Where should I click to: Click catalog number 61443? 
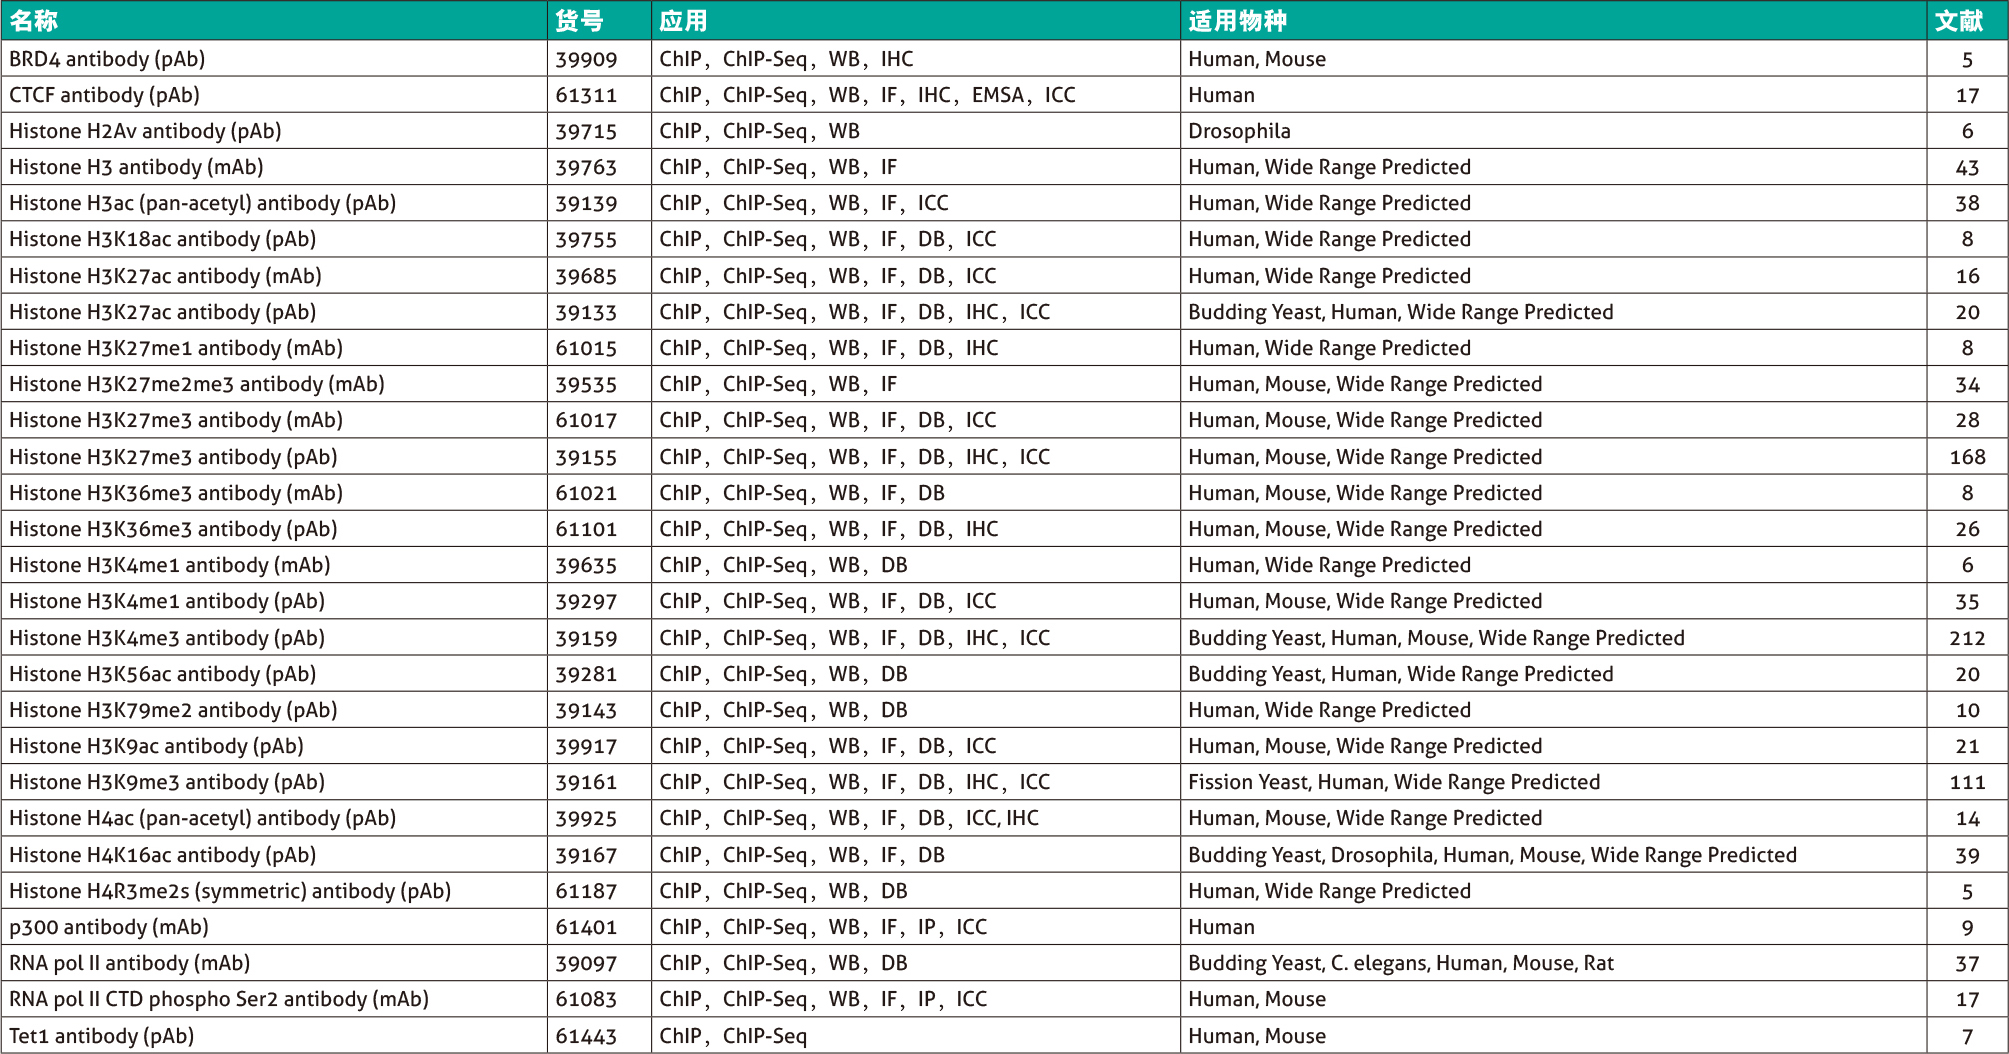[586, 1037]
